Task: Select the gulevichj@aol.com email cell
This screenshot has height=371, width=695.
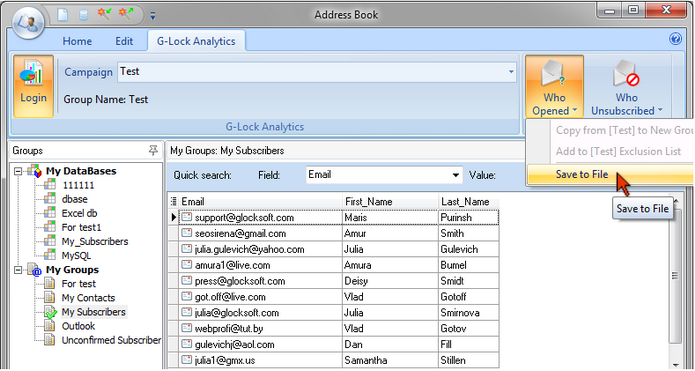Action: 261,344
